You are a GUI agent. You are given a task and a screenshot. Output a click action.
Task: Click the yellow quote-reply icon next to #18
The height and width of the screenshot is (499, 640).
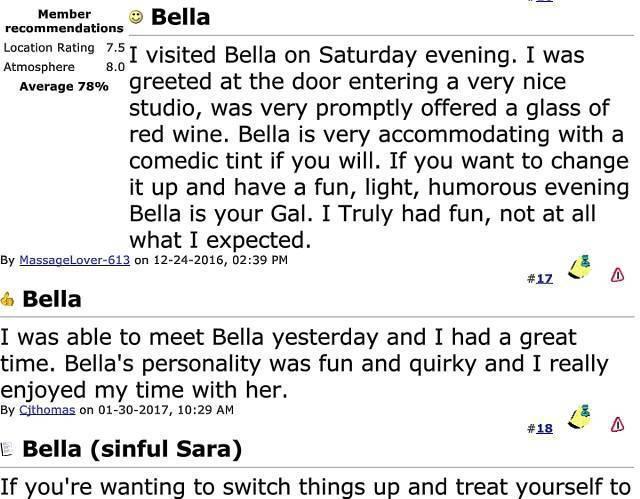coord(579,418)
